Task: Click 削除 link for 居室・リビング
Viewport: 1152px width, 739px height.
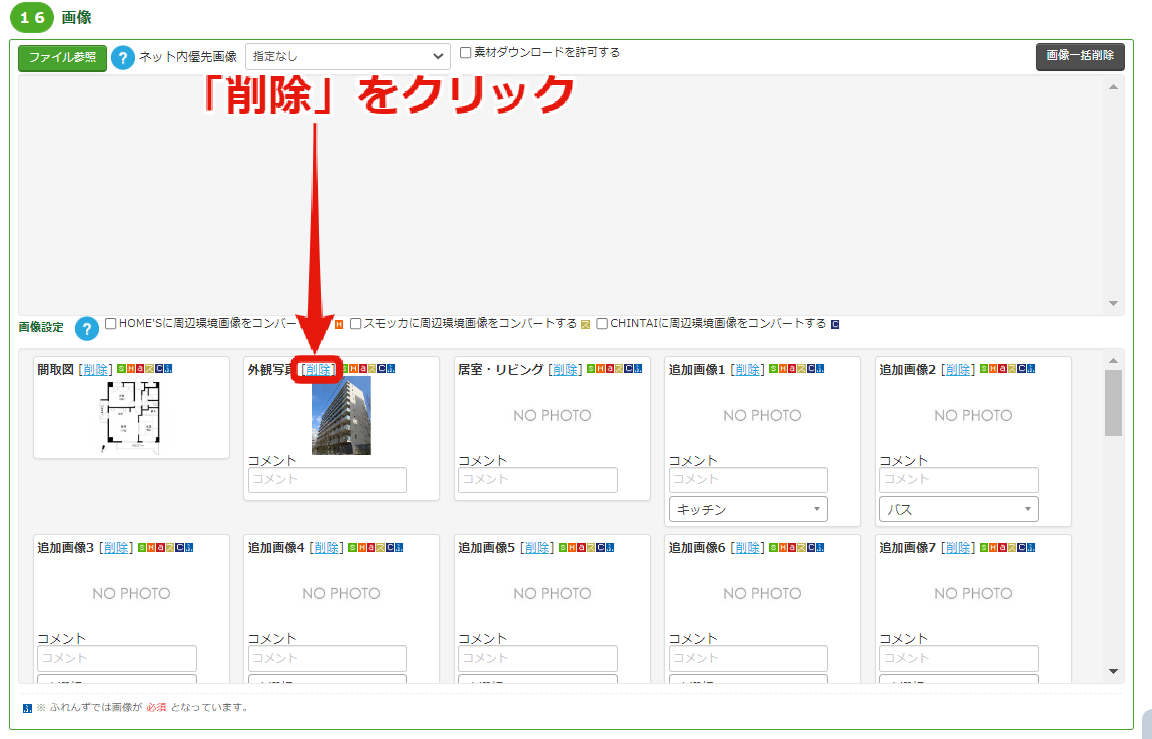Action: 566,370
